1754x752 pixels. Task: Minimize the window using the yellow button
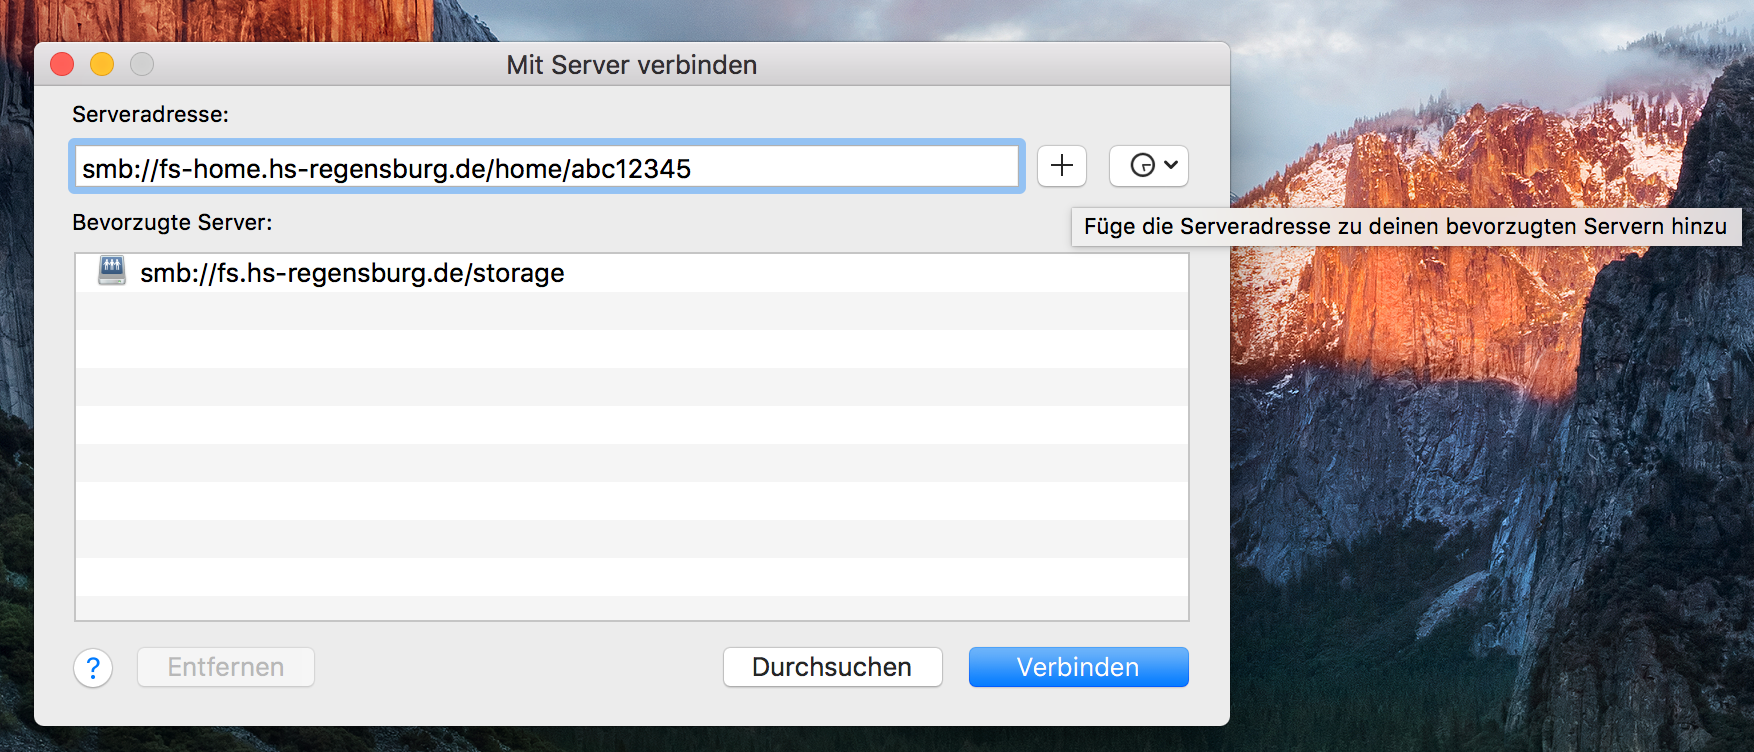coord(102,64)
